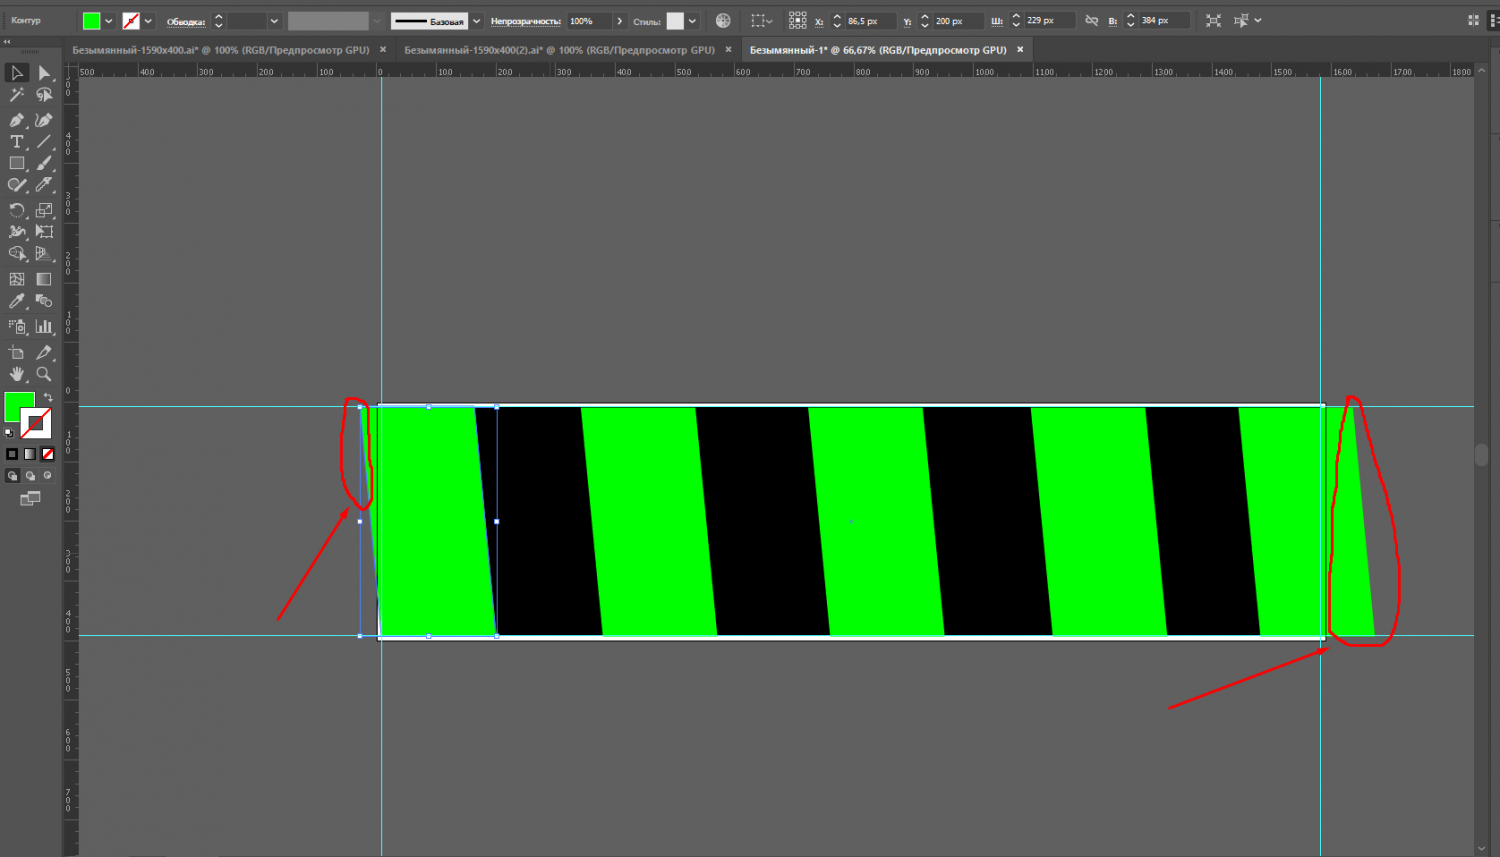Select the Direct Selection tool

point(44,73)
